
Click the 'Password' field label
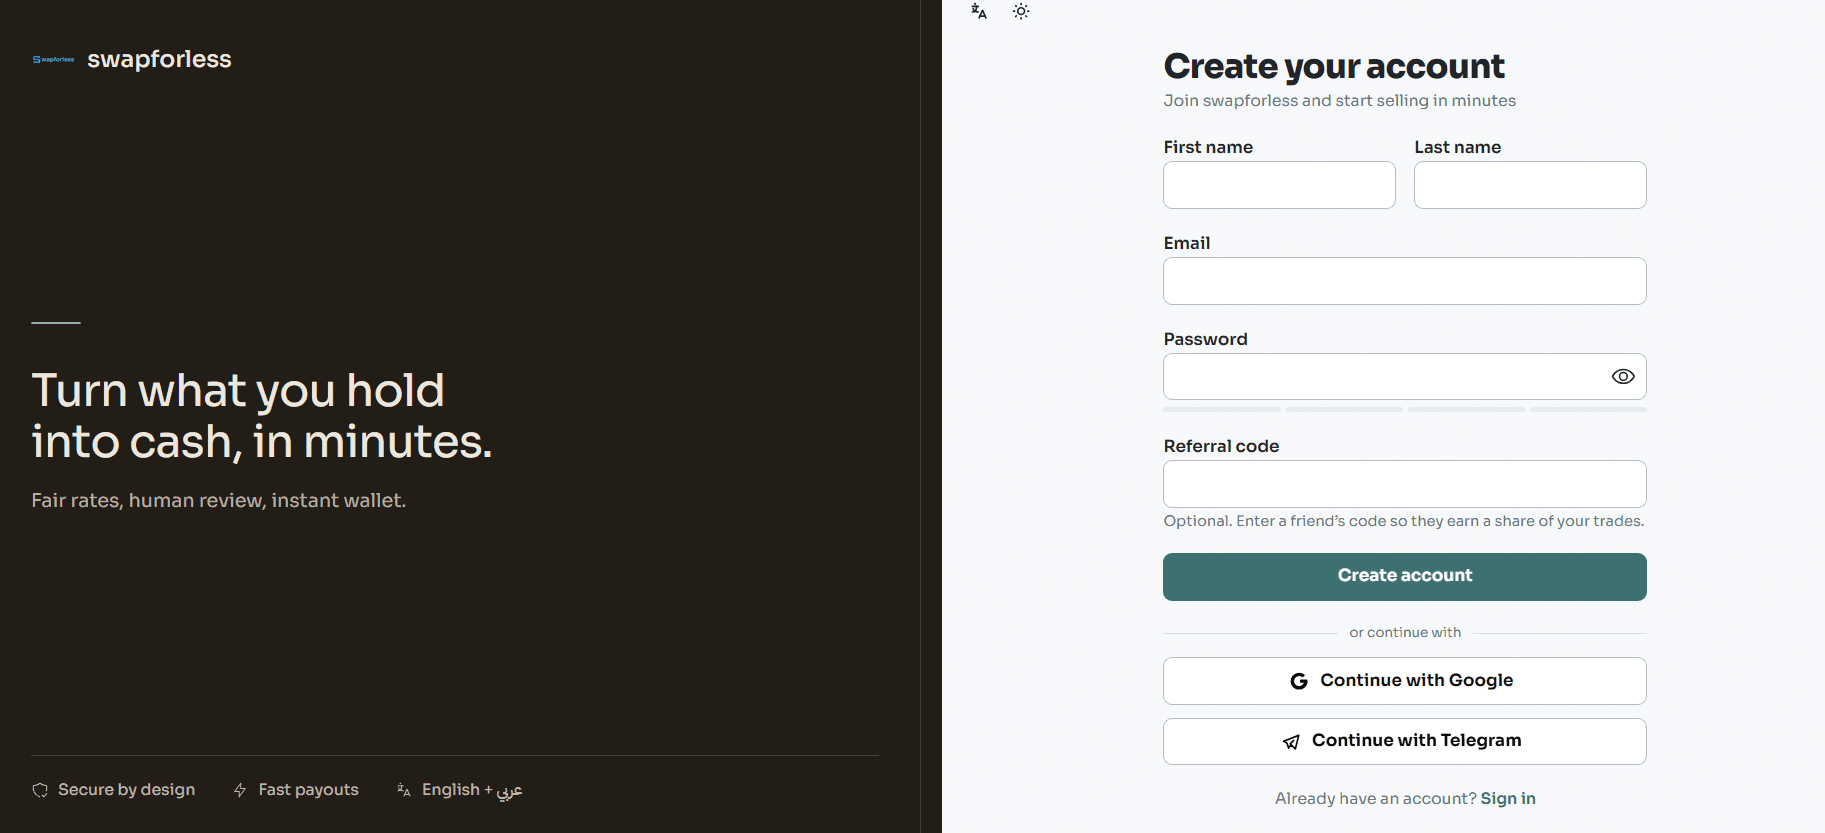[1206, 339]
